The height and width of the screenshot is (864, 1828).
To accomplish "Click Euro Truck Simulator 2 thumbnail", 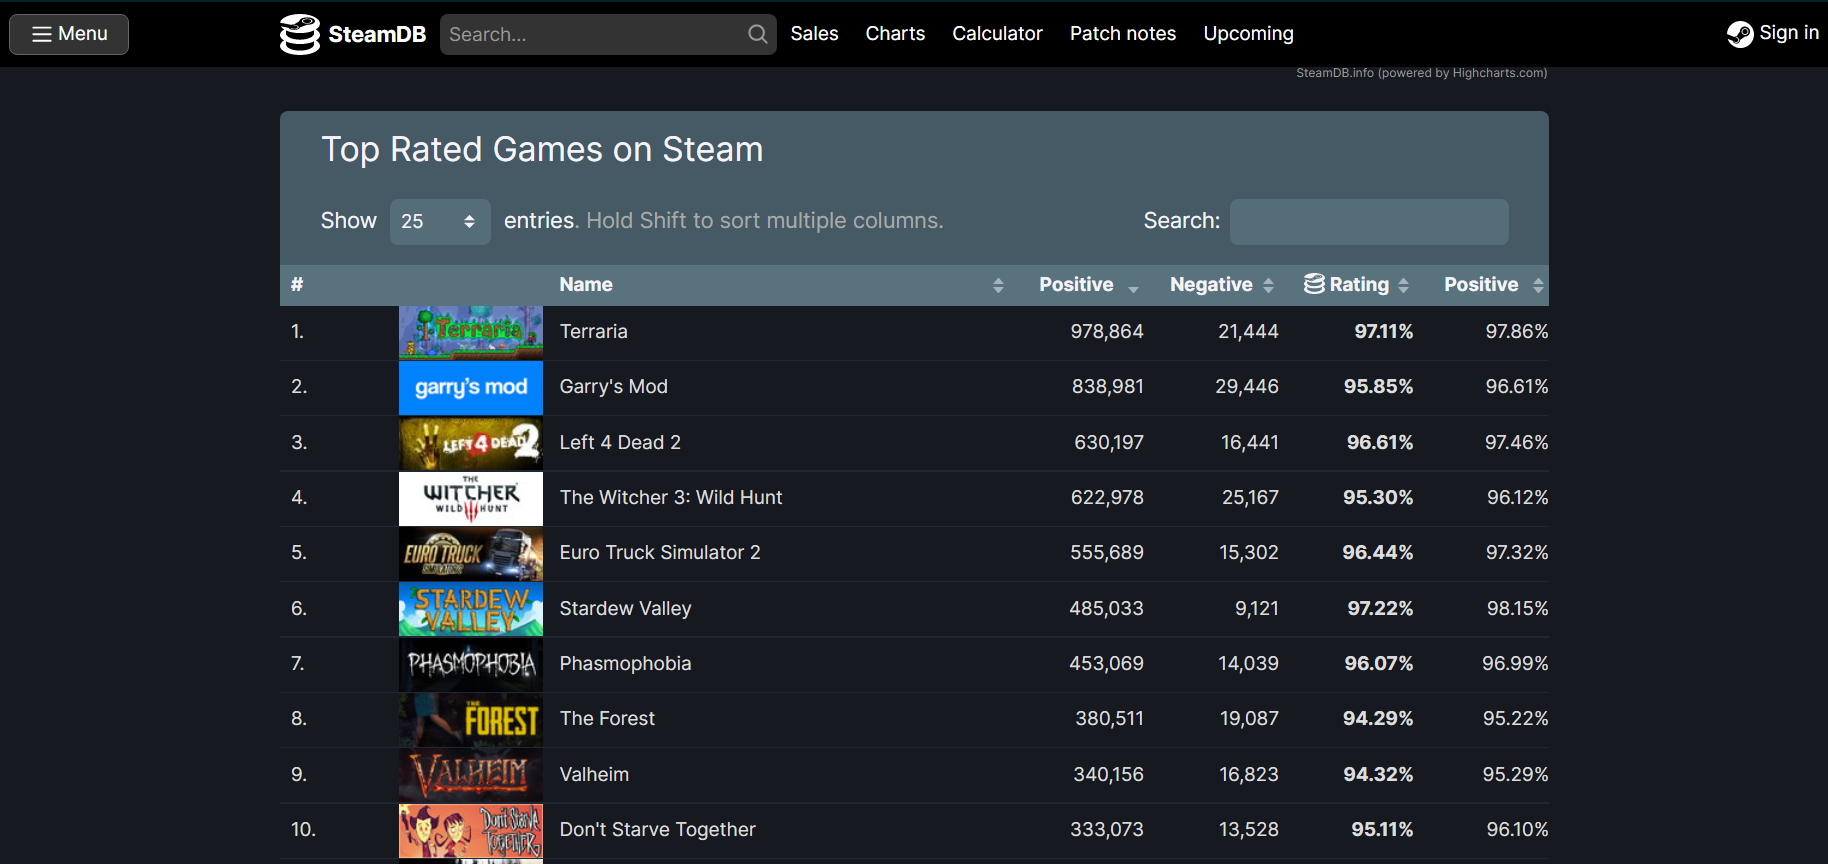I will click(471, 553).
